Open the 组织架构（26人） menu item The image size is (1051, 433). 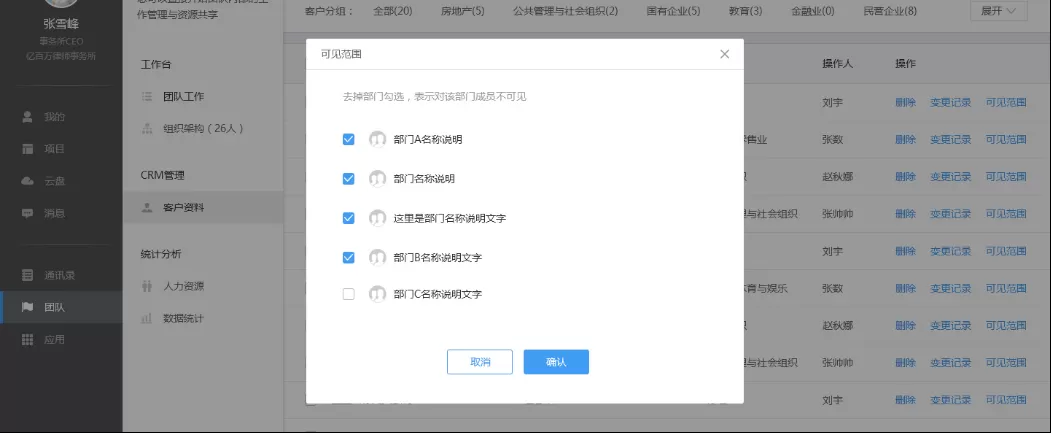click(203, 128)
